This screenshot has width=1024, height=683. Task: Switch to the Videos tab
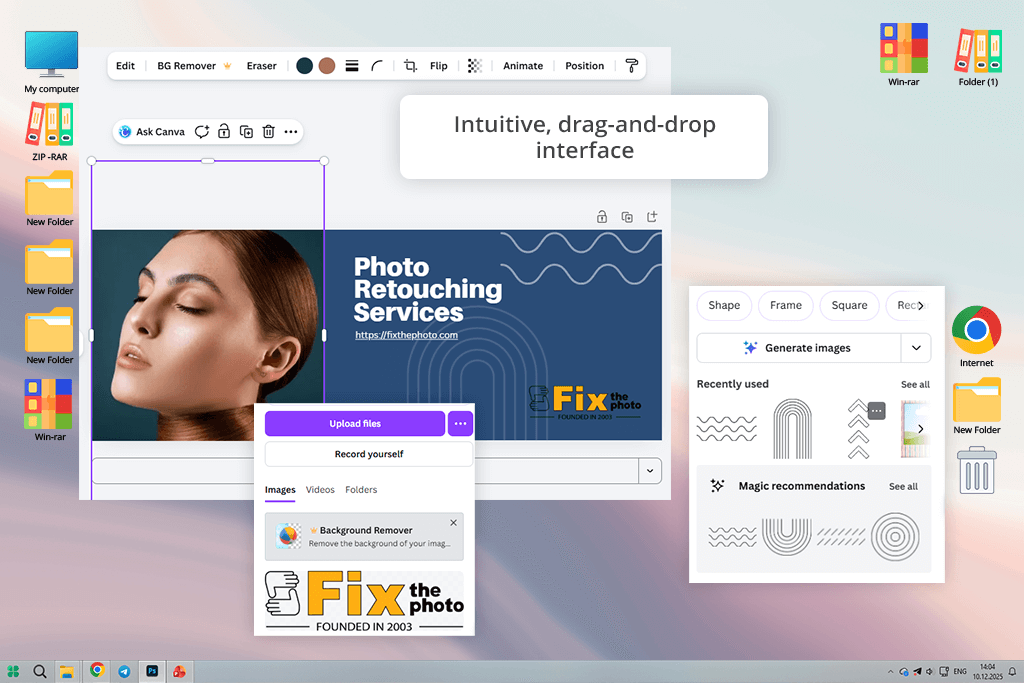pos(320,490)
